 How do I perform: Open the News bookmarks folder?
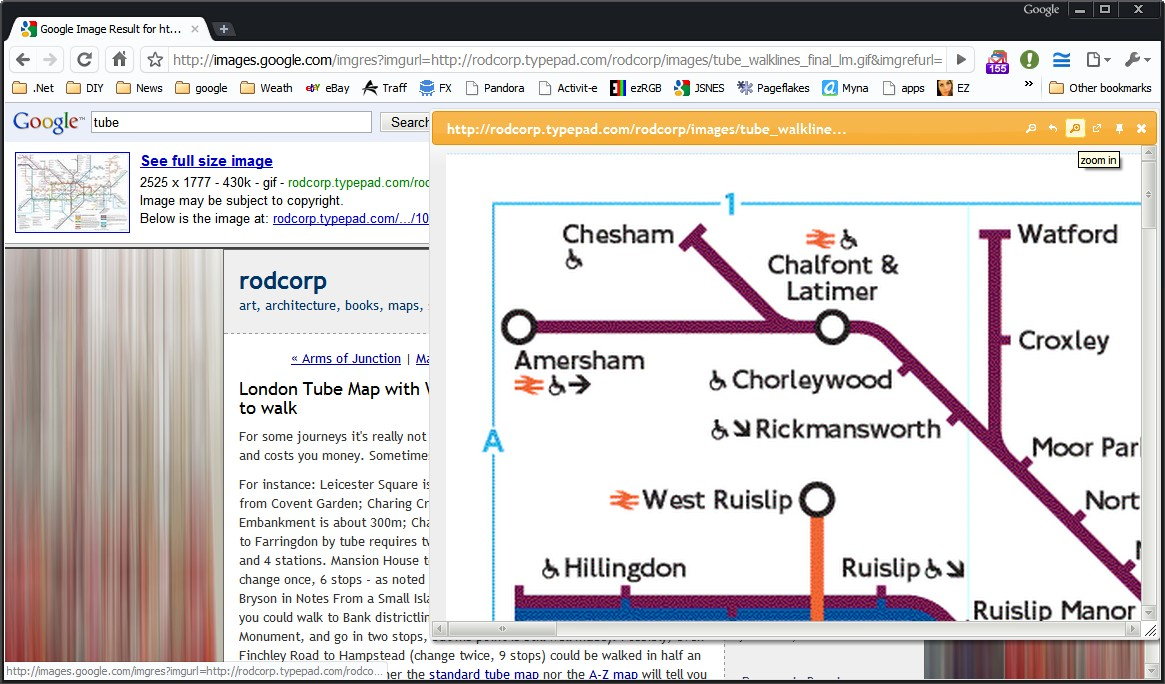[x=139, y=88]
